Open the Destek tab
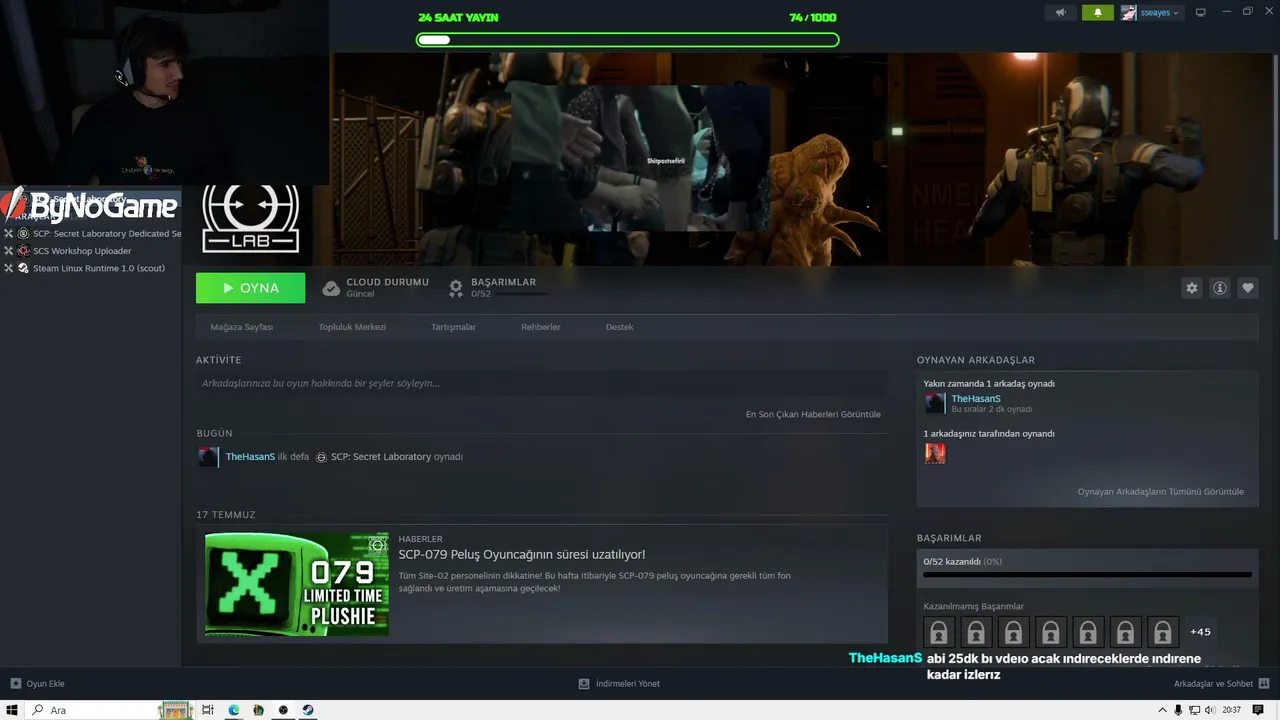The width and height of the screenshot is (1280, 720). point(620,327)
